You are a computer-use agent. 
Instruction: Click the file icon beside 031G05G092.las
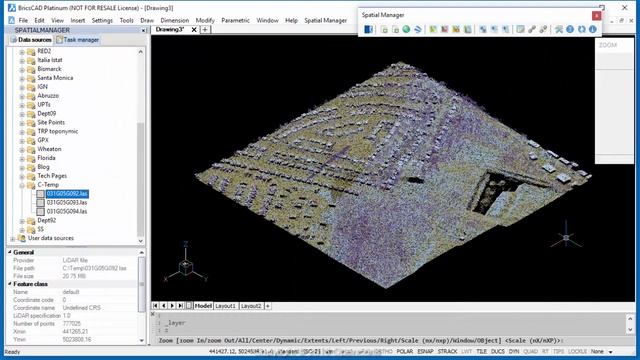point(40,194)
